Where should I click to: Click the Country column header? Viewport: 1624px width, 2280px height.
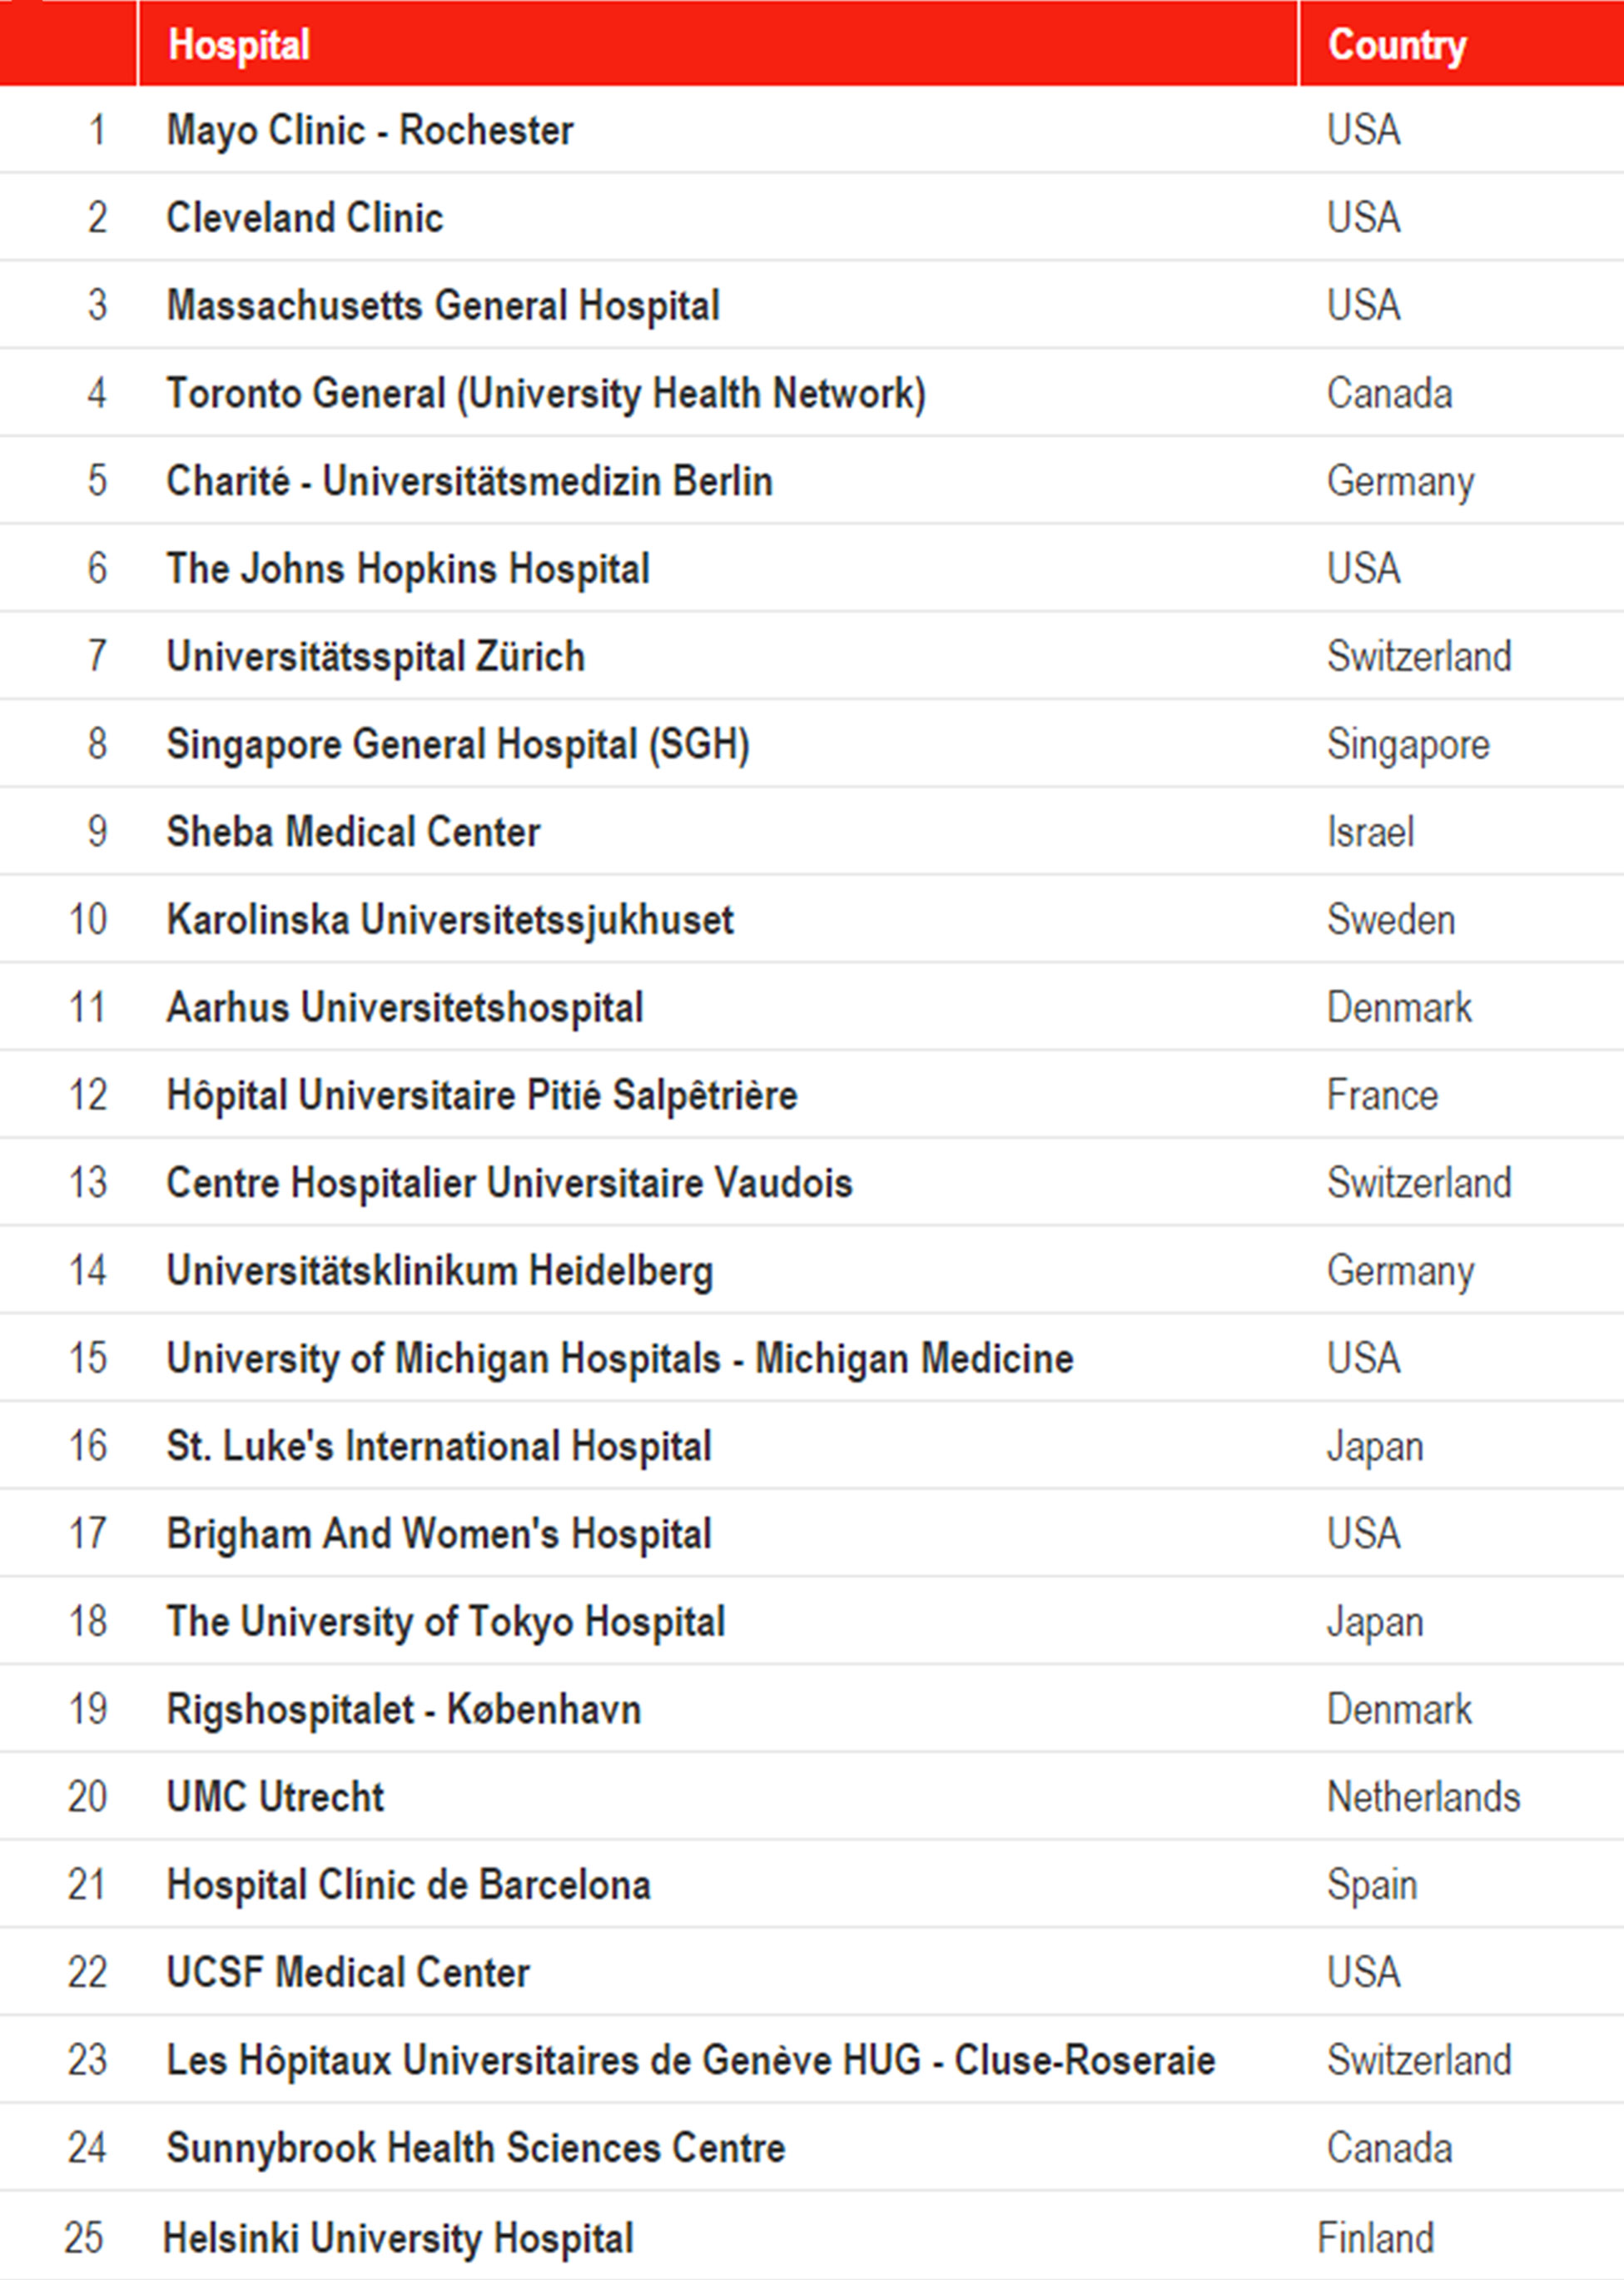point(1396,45)
